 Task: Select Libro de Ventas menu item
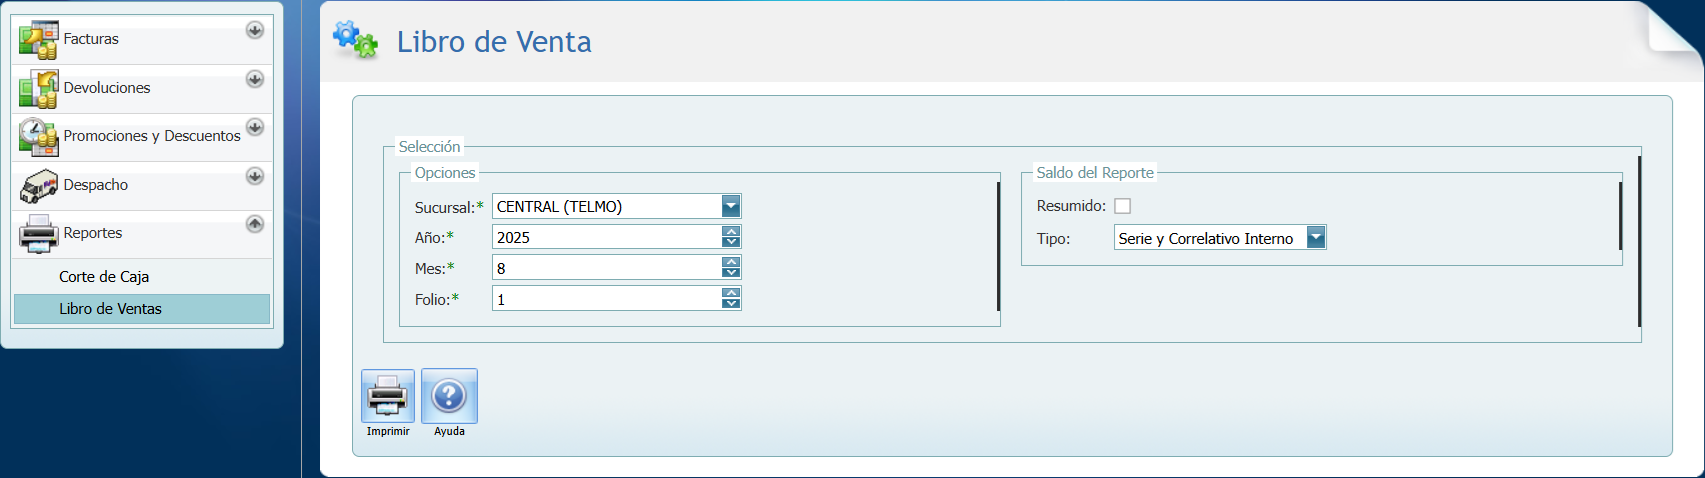click(x=110, y=309)
